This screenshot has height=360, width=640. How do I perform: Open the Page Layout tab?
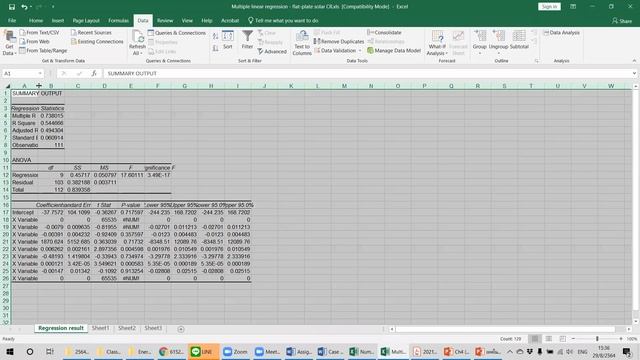point(86,20)
